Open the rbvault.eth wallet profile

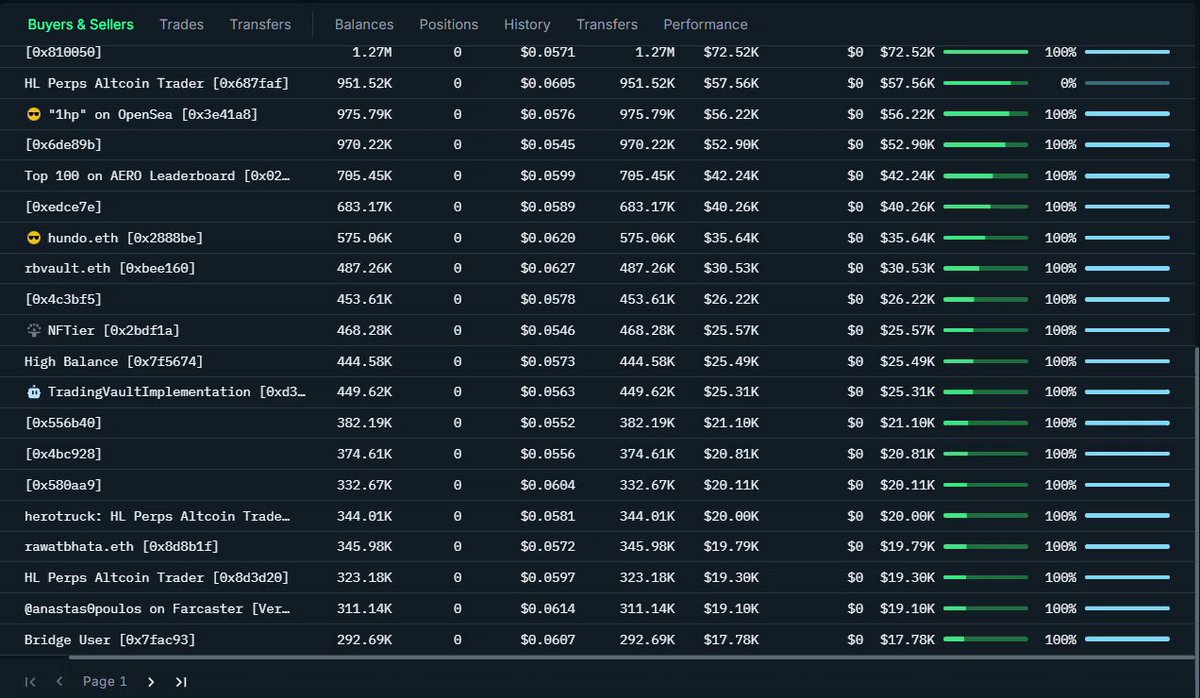[x=110, y=269]
